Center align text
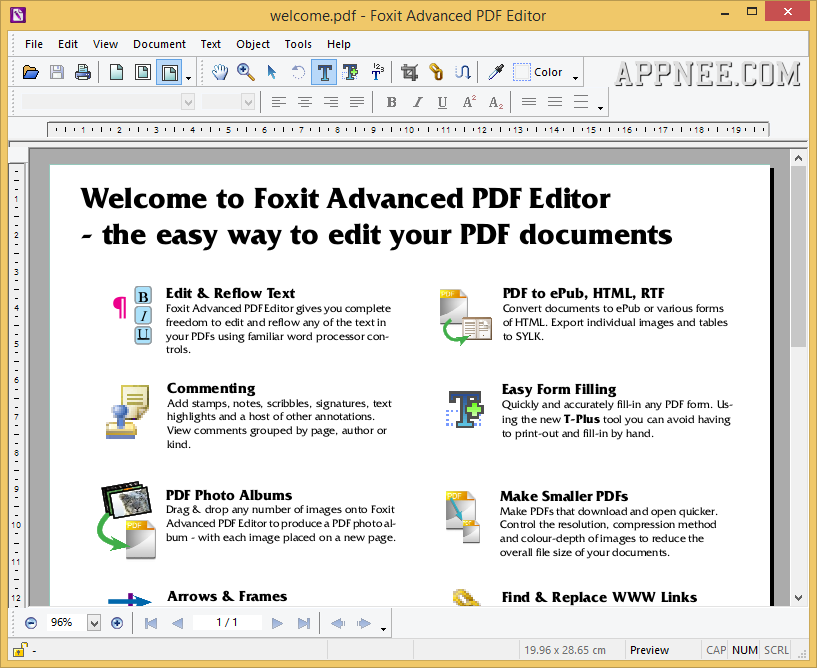 pos(305,102)
